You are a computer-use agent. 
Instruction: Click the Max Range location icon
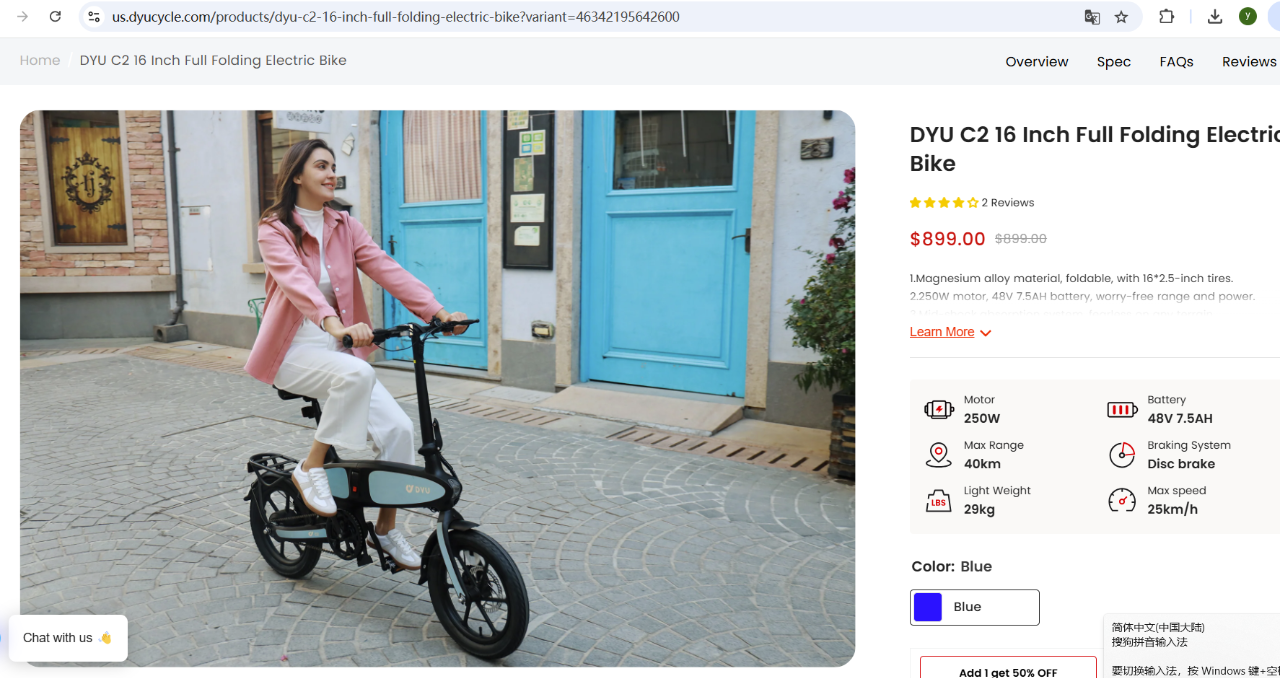(x=938, y=455)
